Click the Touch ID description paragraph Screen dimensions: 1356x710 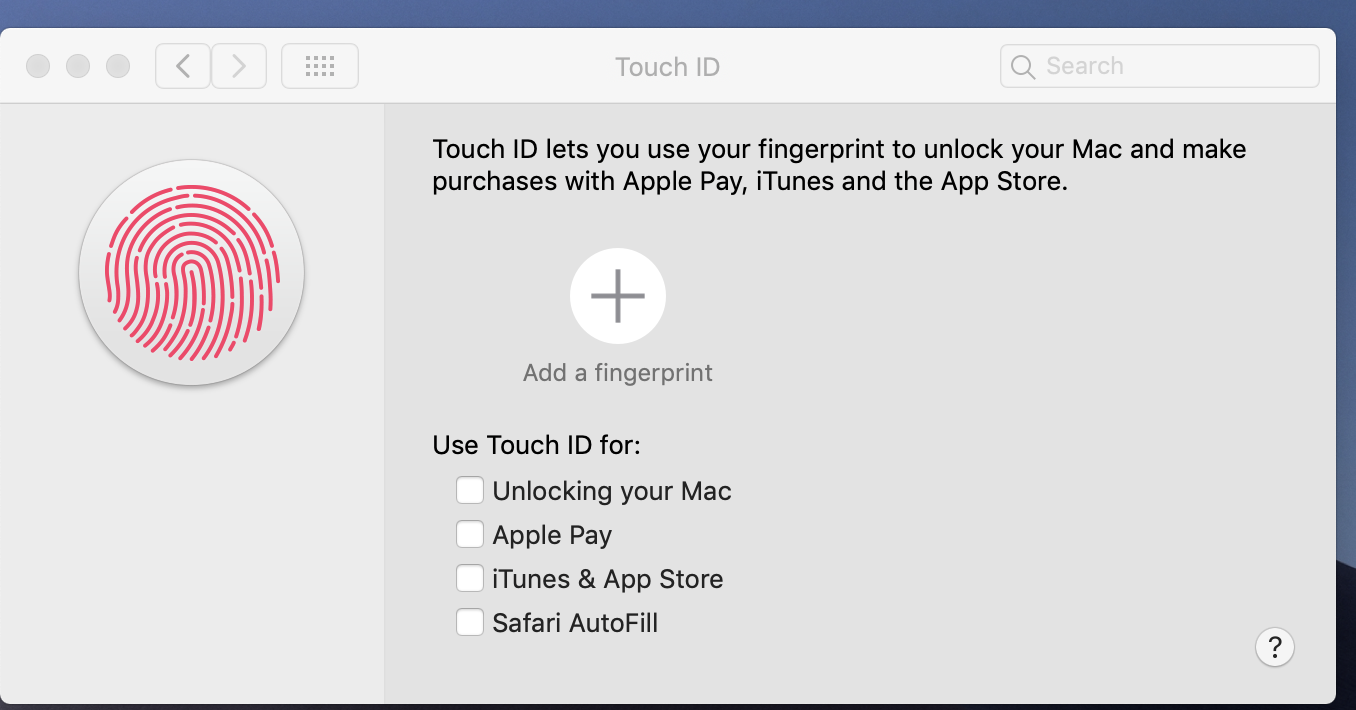click(839, 166)
